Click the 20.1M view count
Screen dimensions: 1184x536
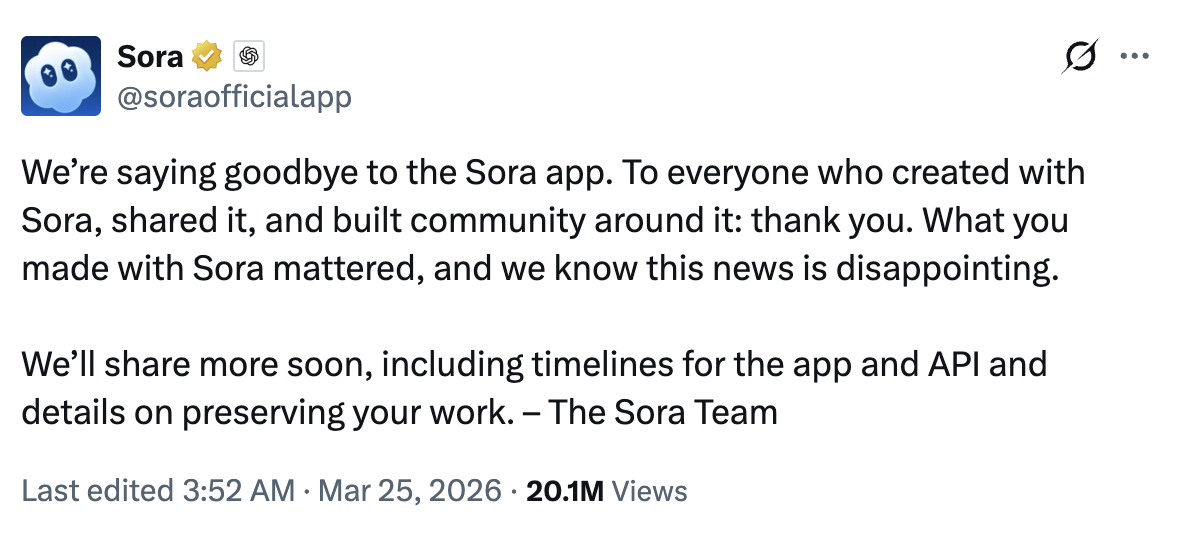(x=564, y=491)
